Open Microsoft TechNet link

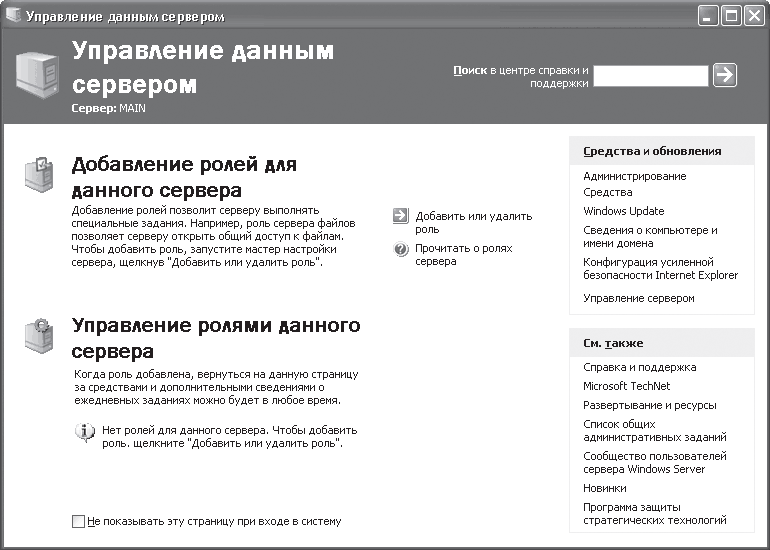point(627,386)
